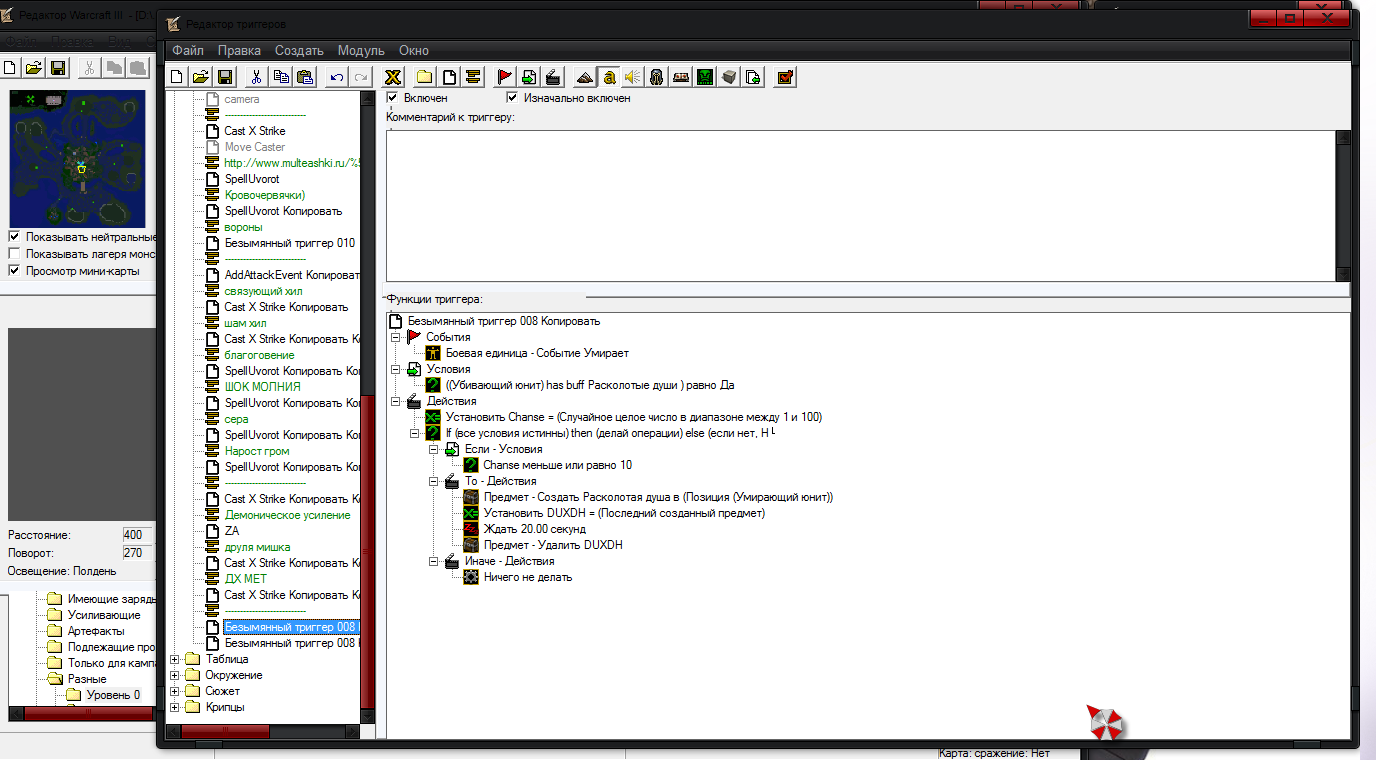Select the "SpellUvorot" trigger
The width and height of the screenshot is (1376, 760).
click(x=252, y=179)
